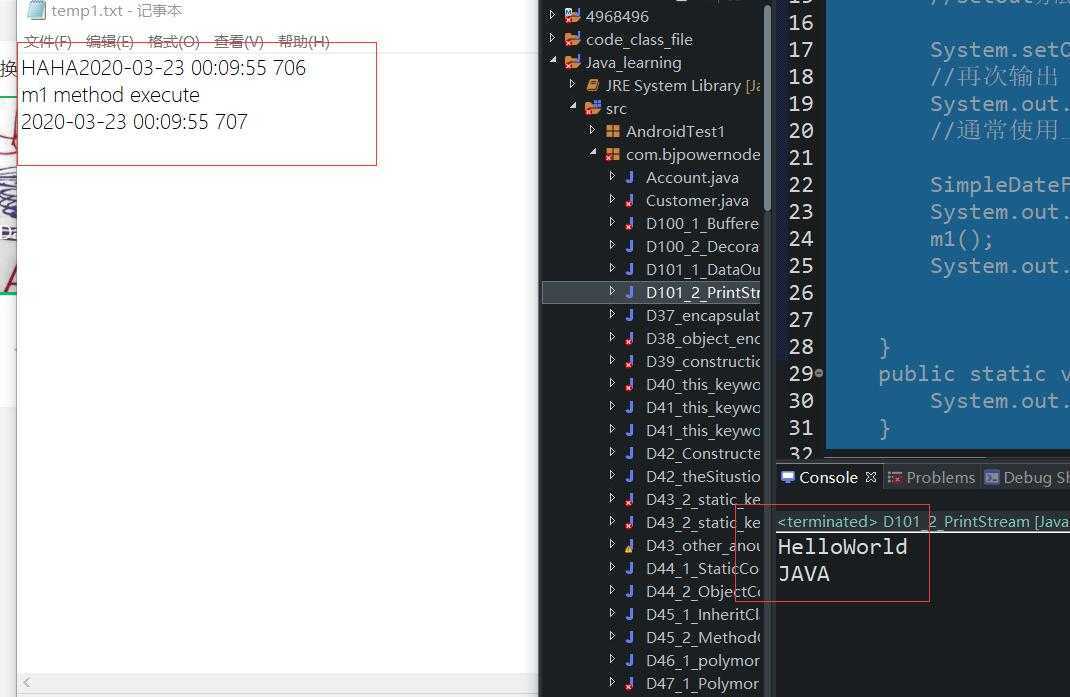Click the Customer.java file icon
Screen dimensions: 1070x697
point(630,201)
